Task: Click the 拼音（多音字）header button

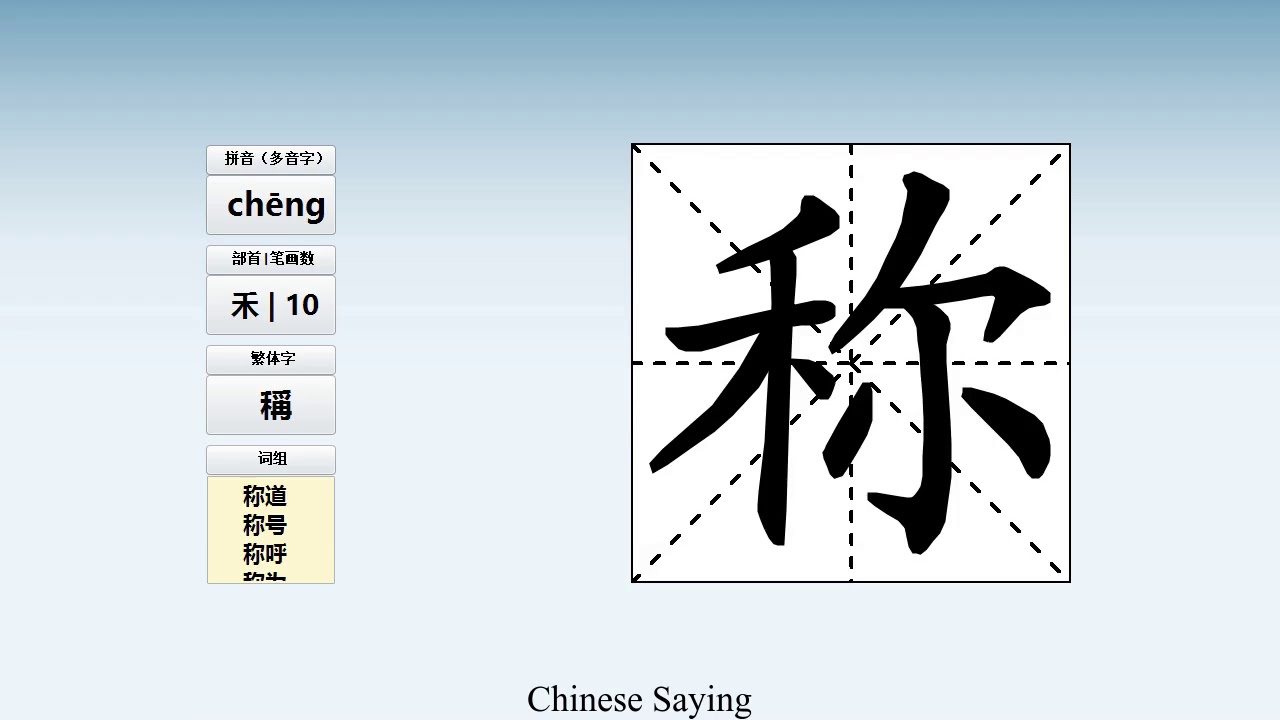Action: 271,159
